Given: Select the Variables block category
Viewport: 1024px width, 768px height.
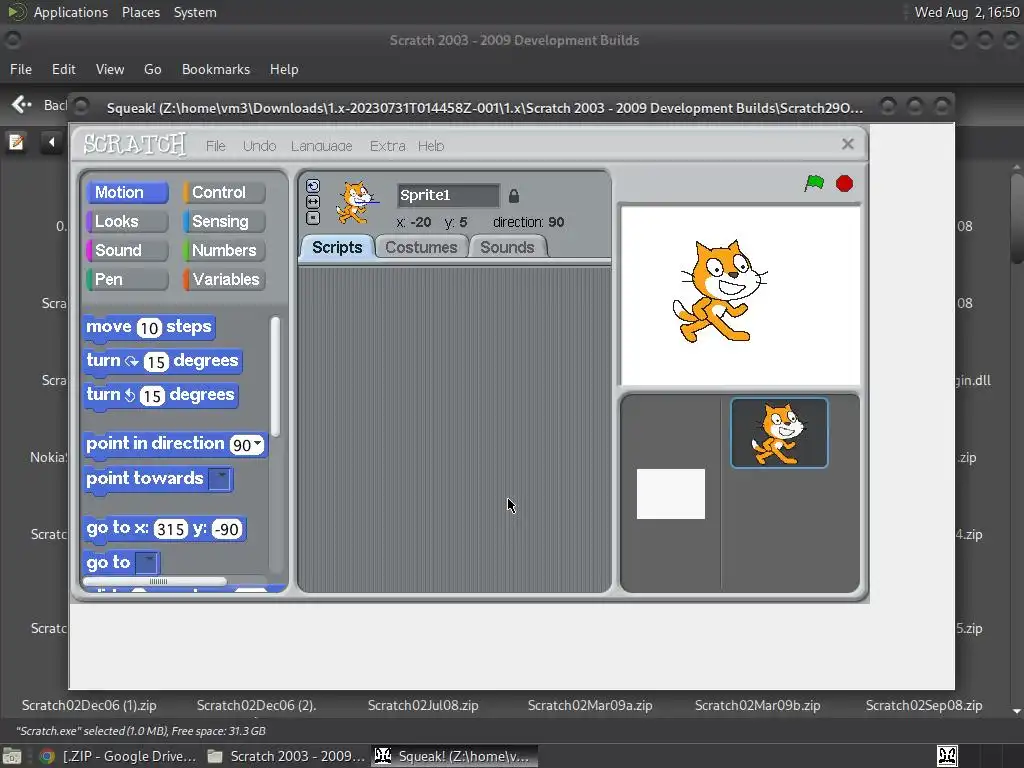Looking at the screenshot, I should [x=224, y=280].
